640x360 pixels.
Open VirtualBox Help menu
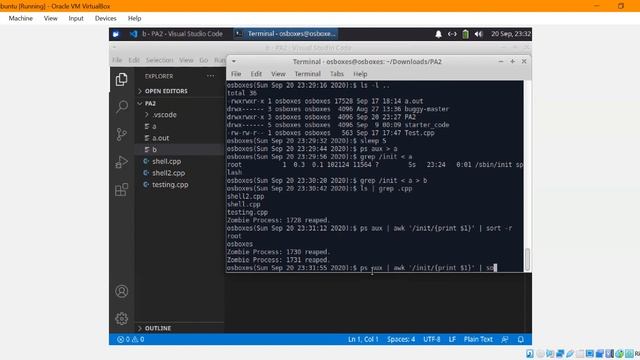pyautogui.click(x=134, y=18)
